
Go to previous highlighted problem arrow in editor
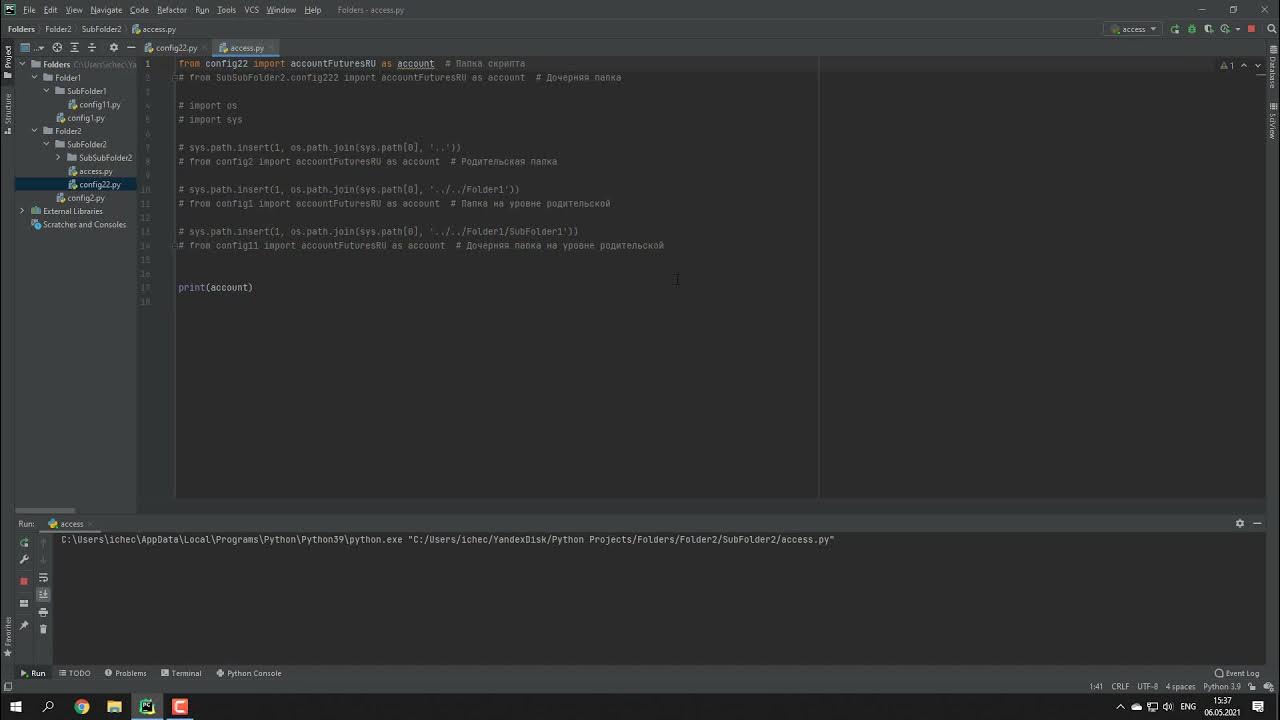point(1244,66)
